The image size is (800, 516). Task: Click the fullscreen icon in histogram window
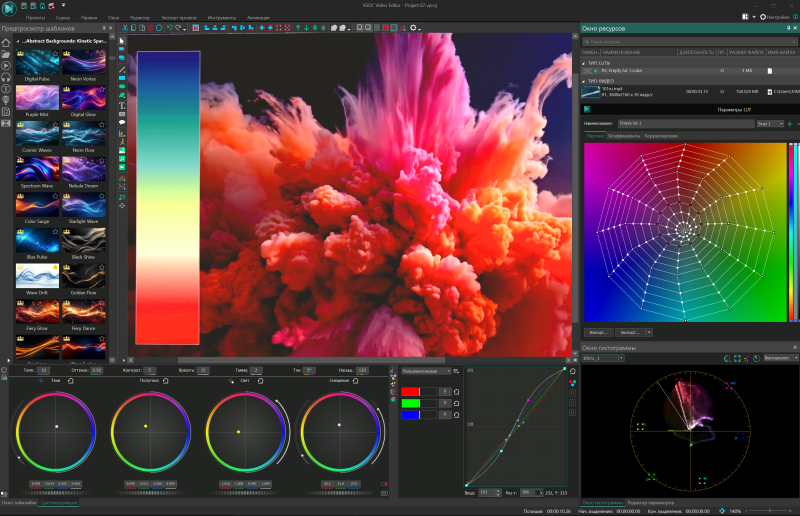pos(737,358)
